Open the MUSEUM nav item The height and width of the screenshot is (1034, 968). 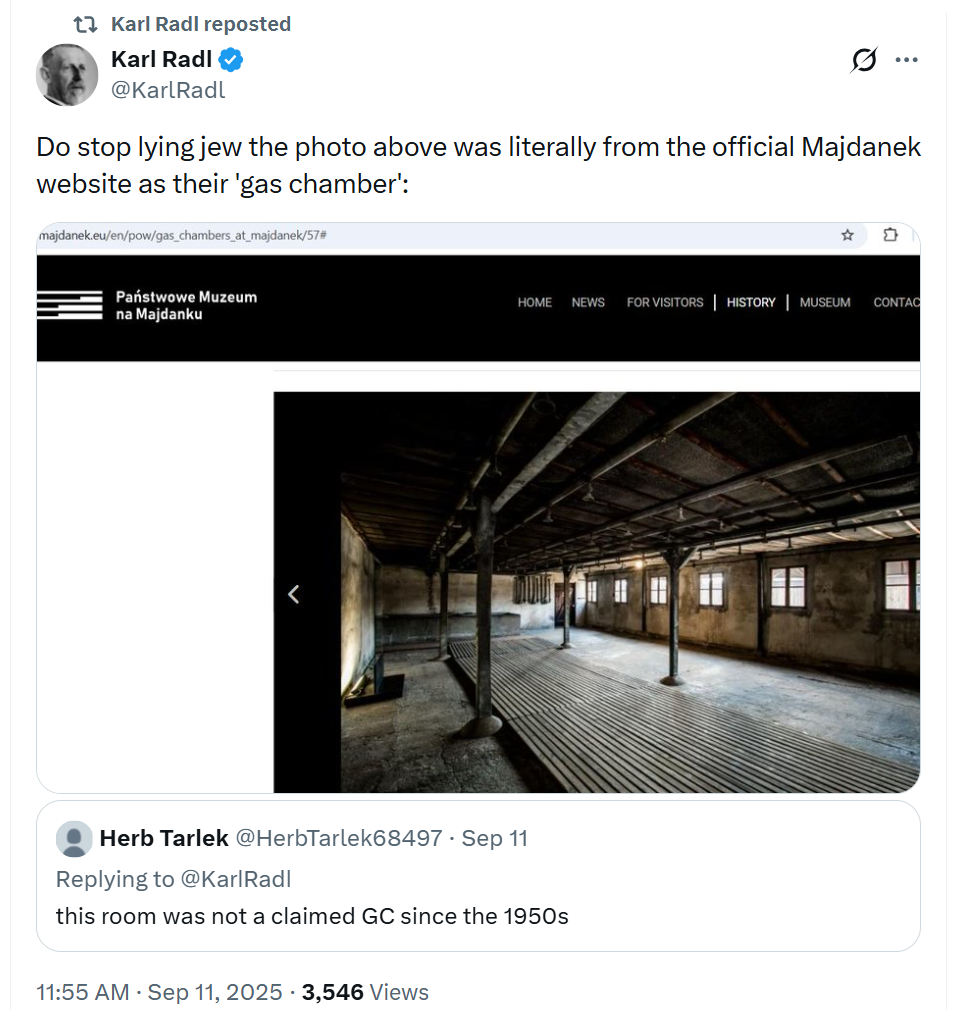point(825,302)
